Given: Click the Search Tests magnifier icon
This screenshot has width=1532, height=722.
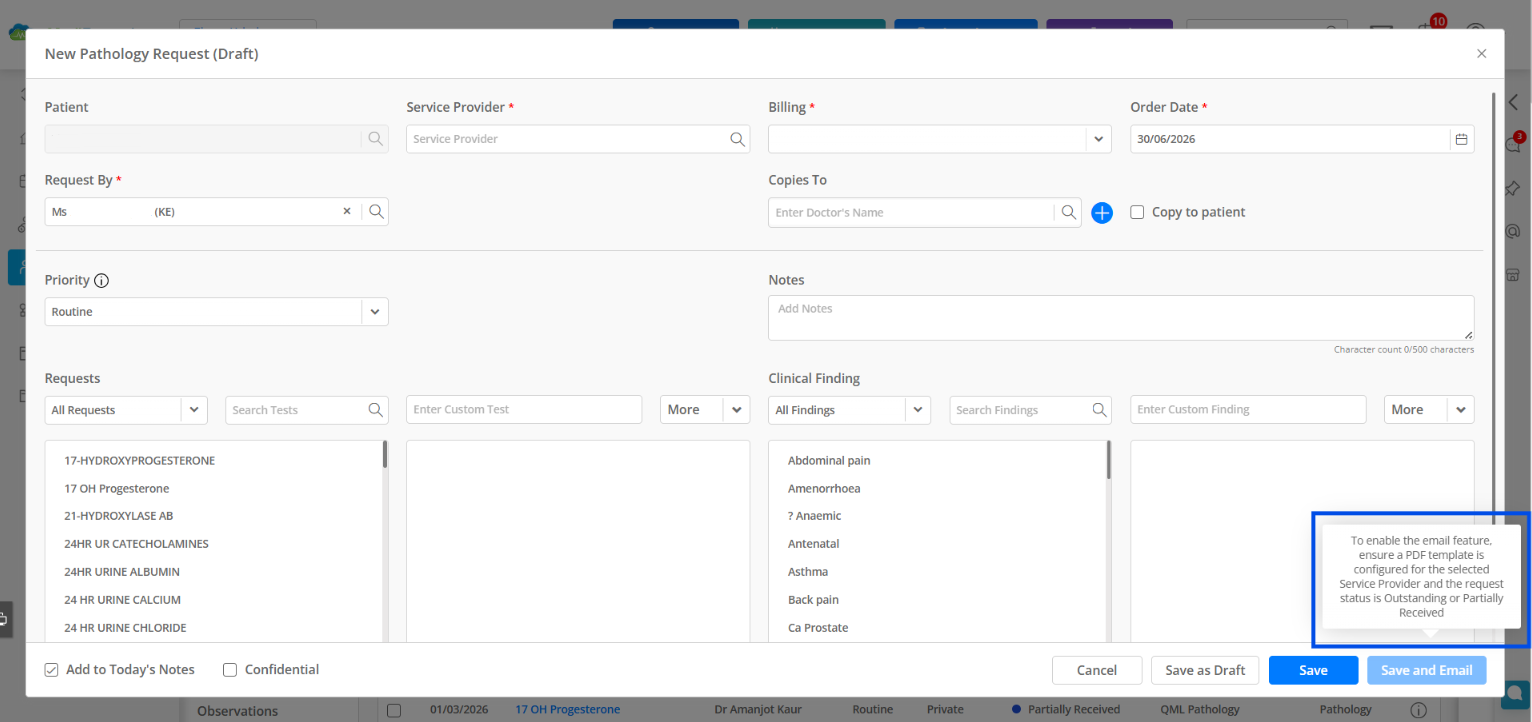Looking at the screenshot, I should coord(376,409).
